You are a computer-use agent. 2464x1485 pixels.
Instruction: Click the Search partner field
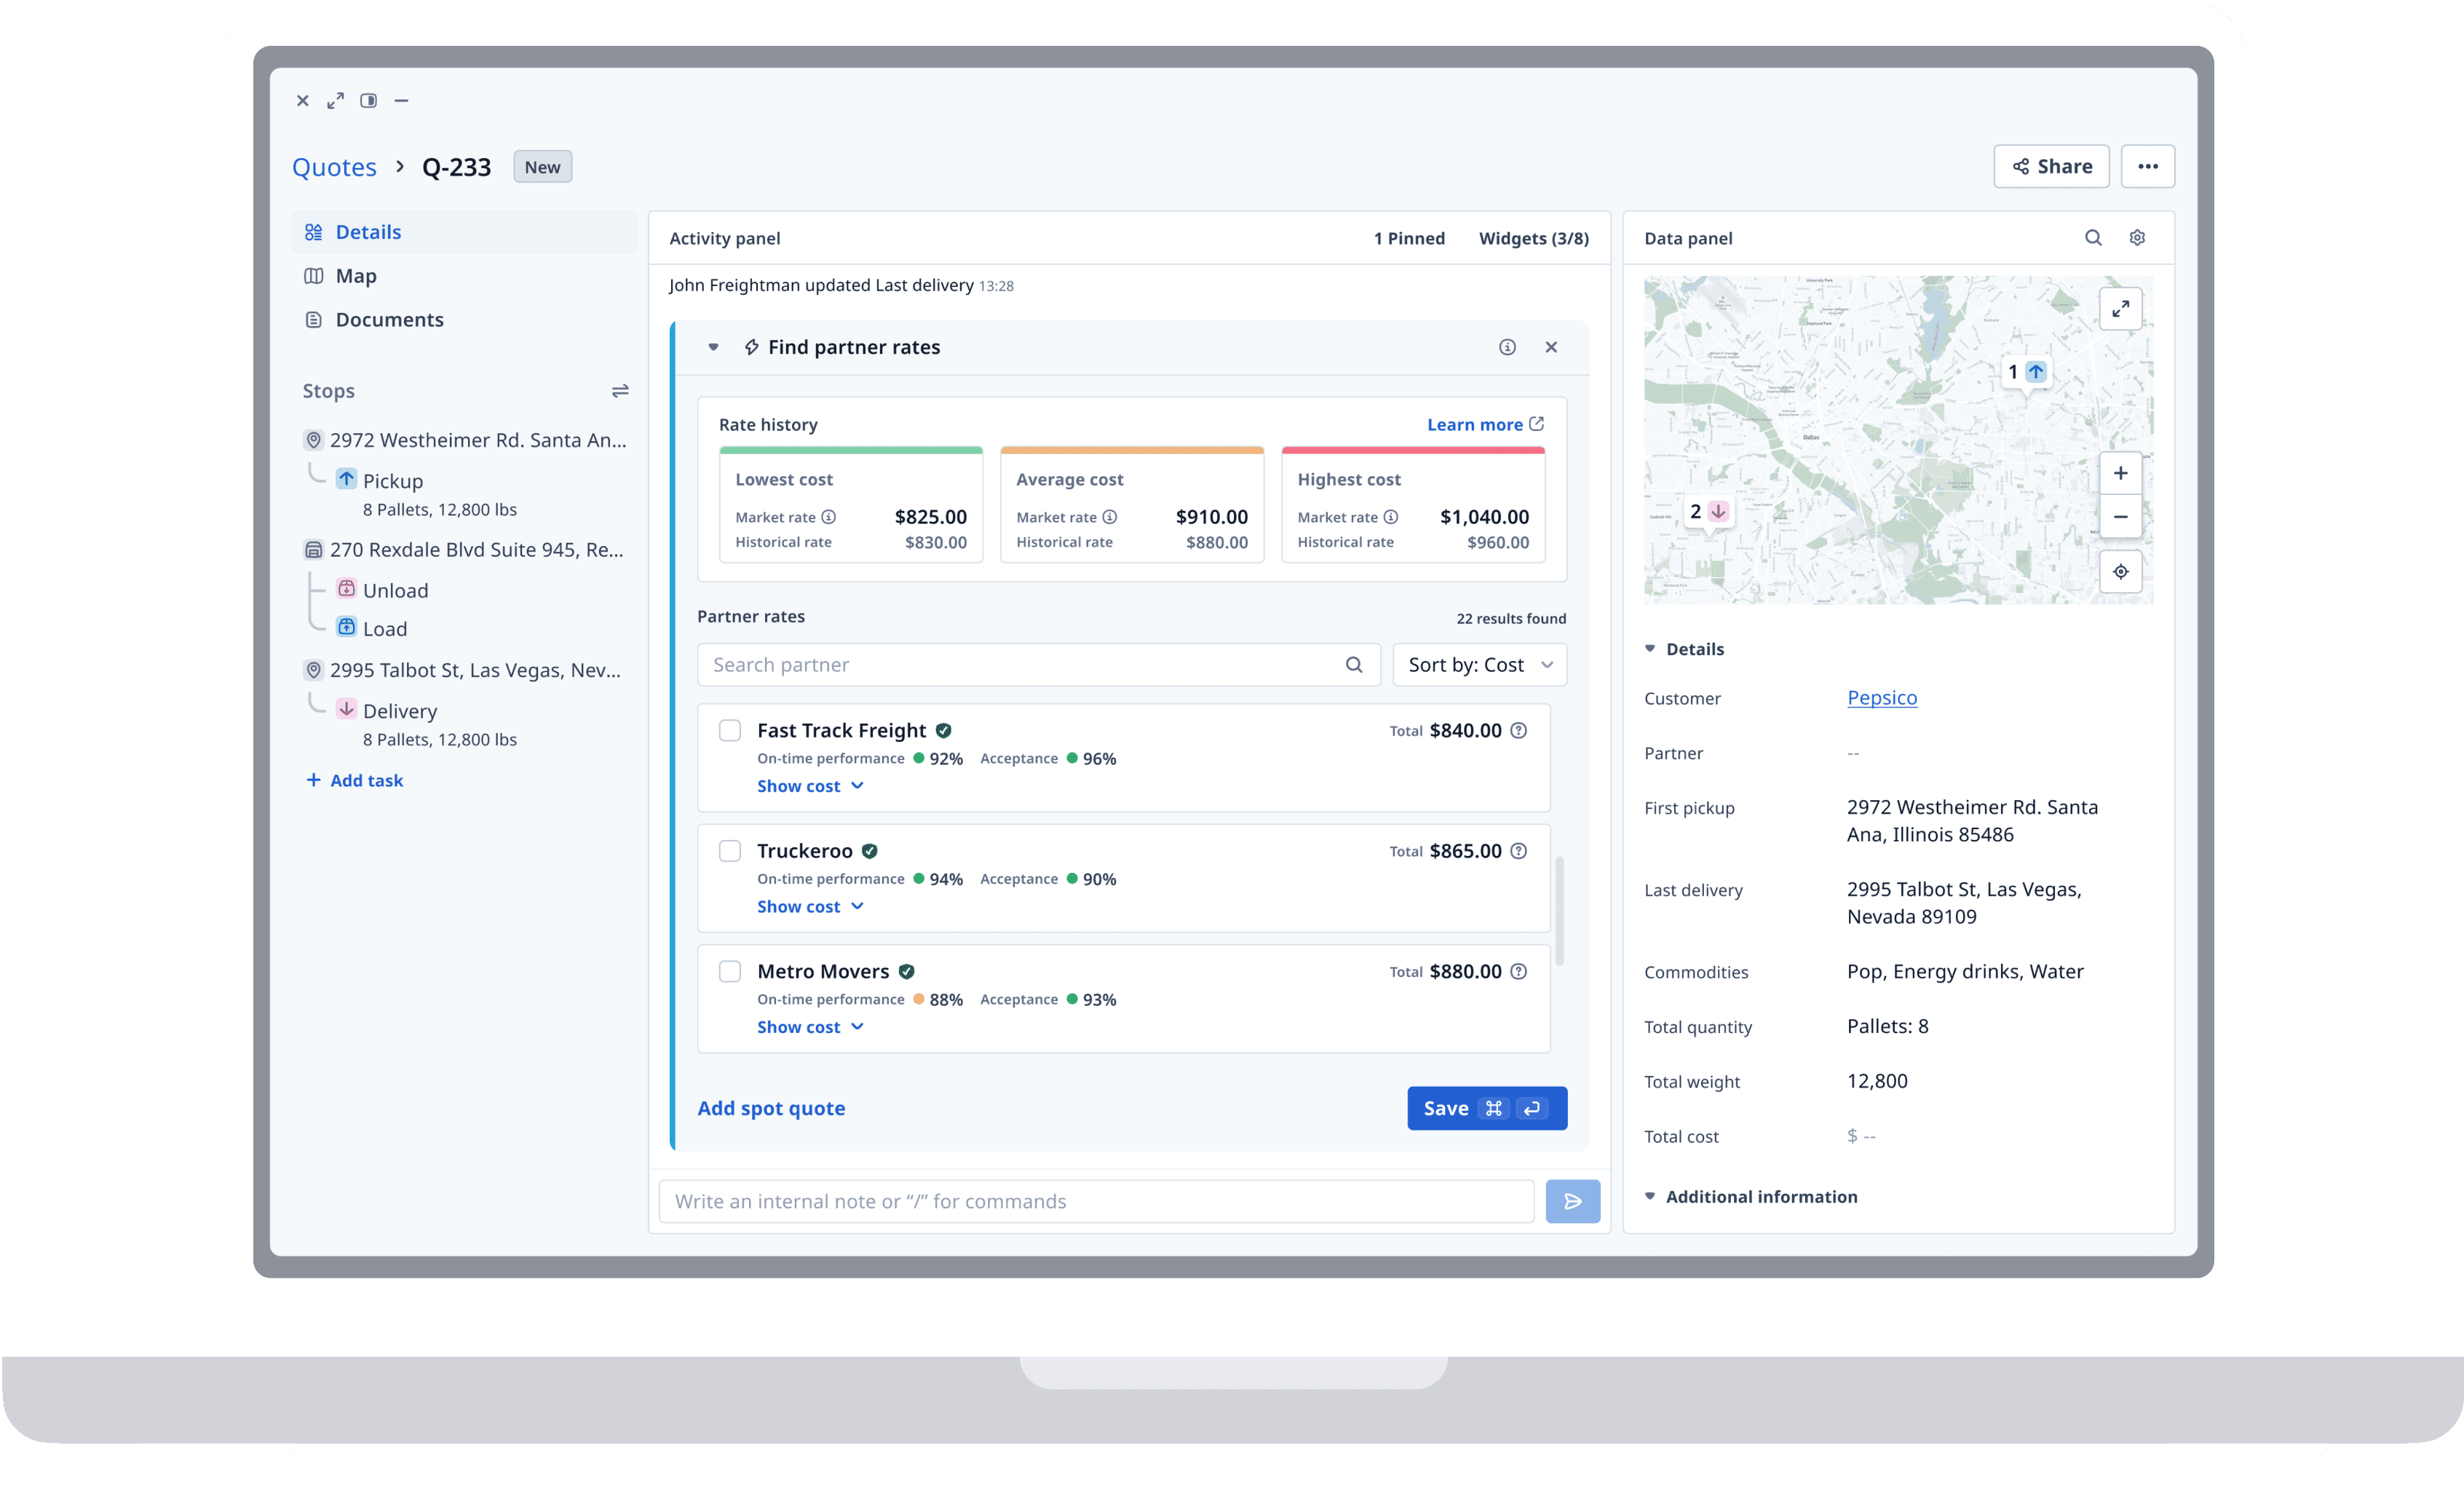[1020, 665]
